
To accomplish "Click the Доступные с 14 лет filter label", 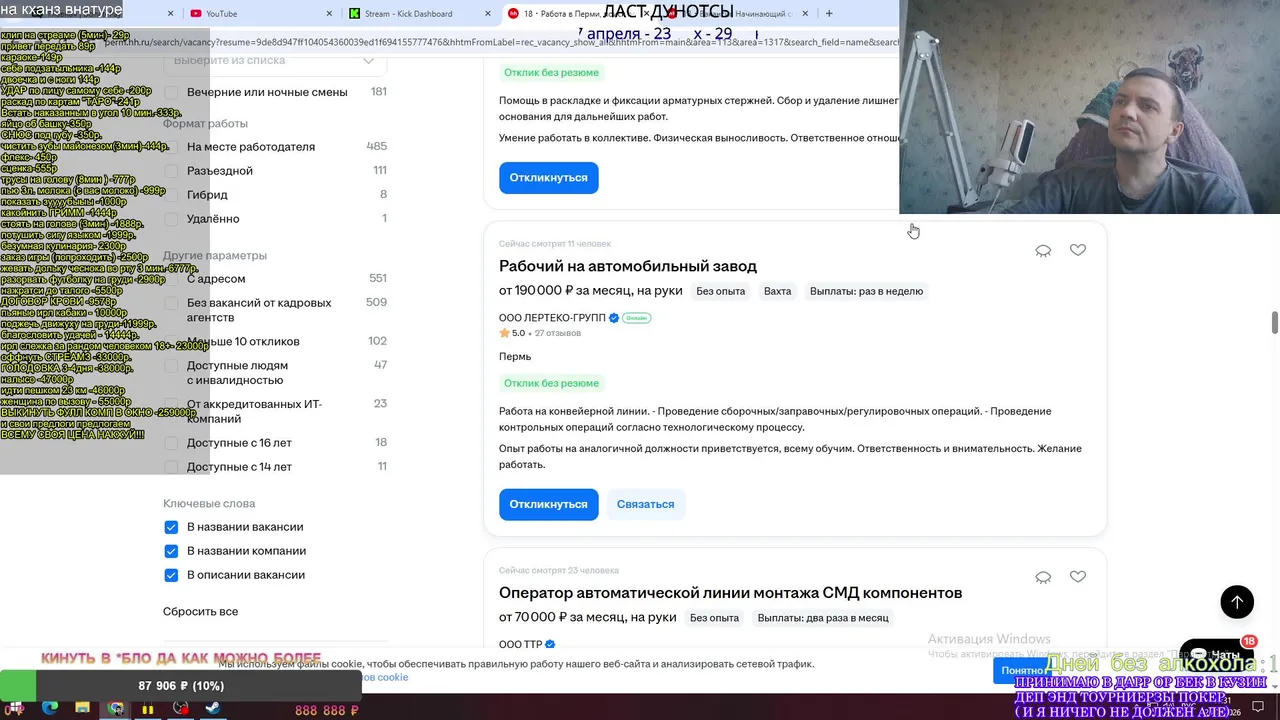I will point(239,467).
